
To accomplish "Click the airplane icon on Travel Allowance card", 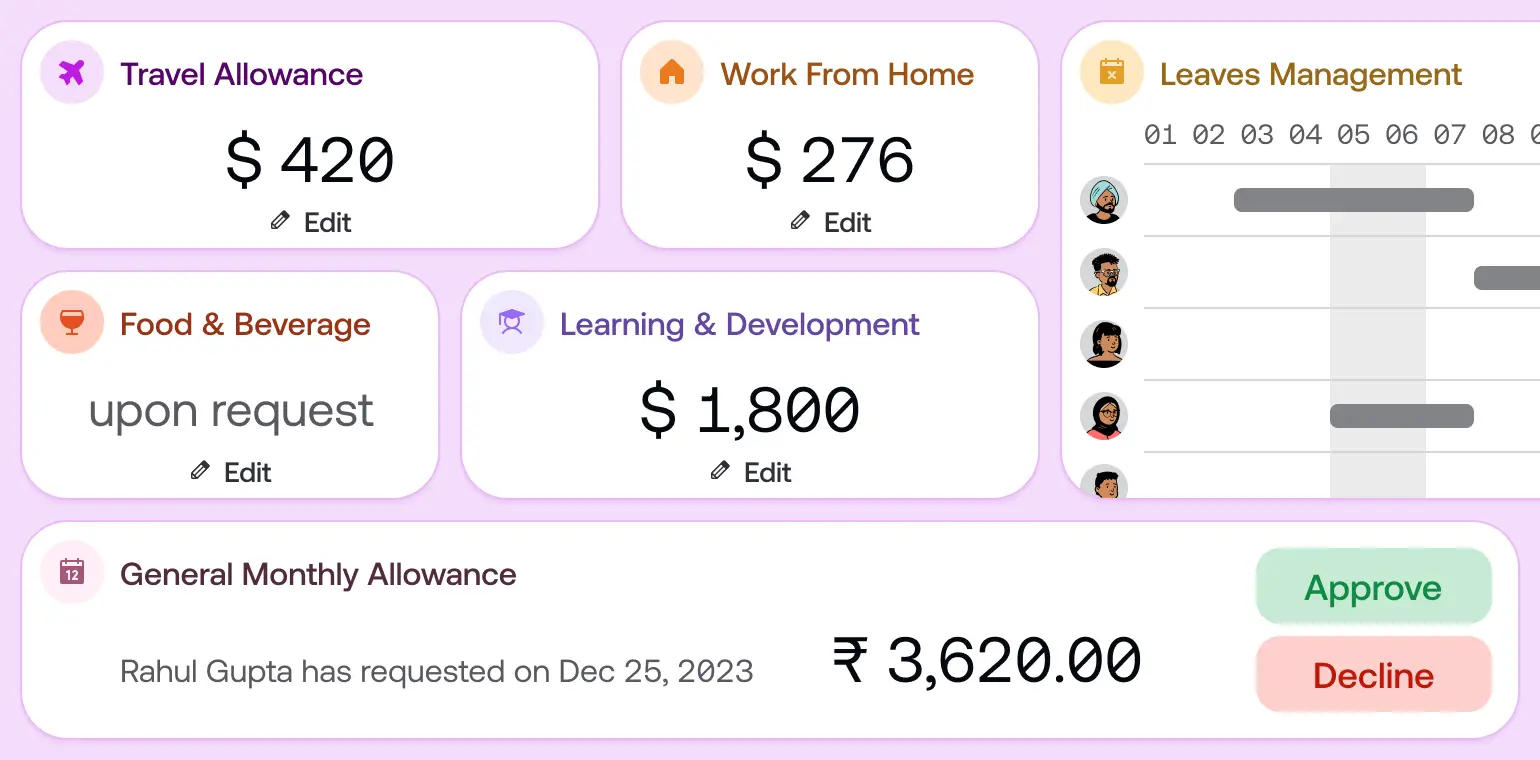I will pos(70,72).
